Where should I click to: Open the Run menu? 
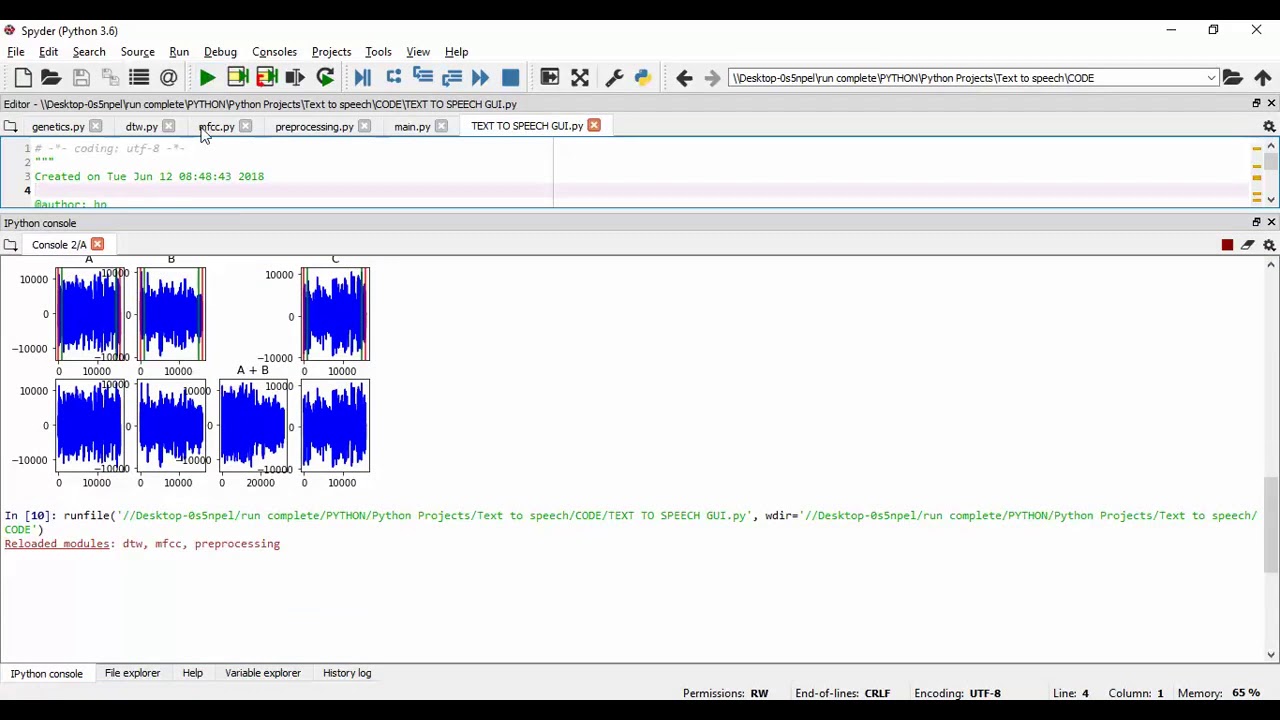[179, 52]
